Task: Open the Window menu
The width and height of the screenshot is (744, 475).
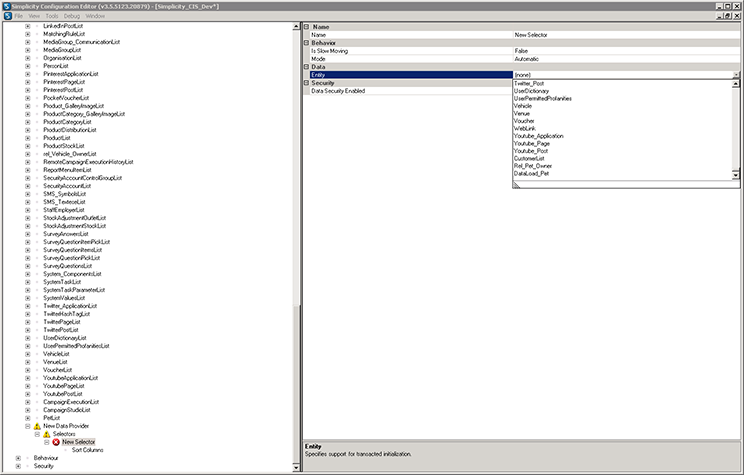Action: 95,16
